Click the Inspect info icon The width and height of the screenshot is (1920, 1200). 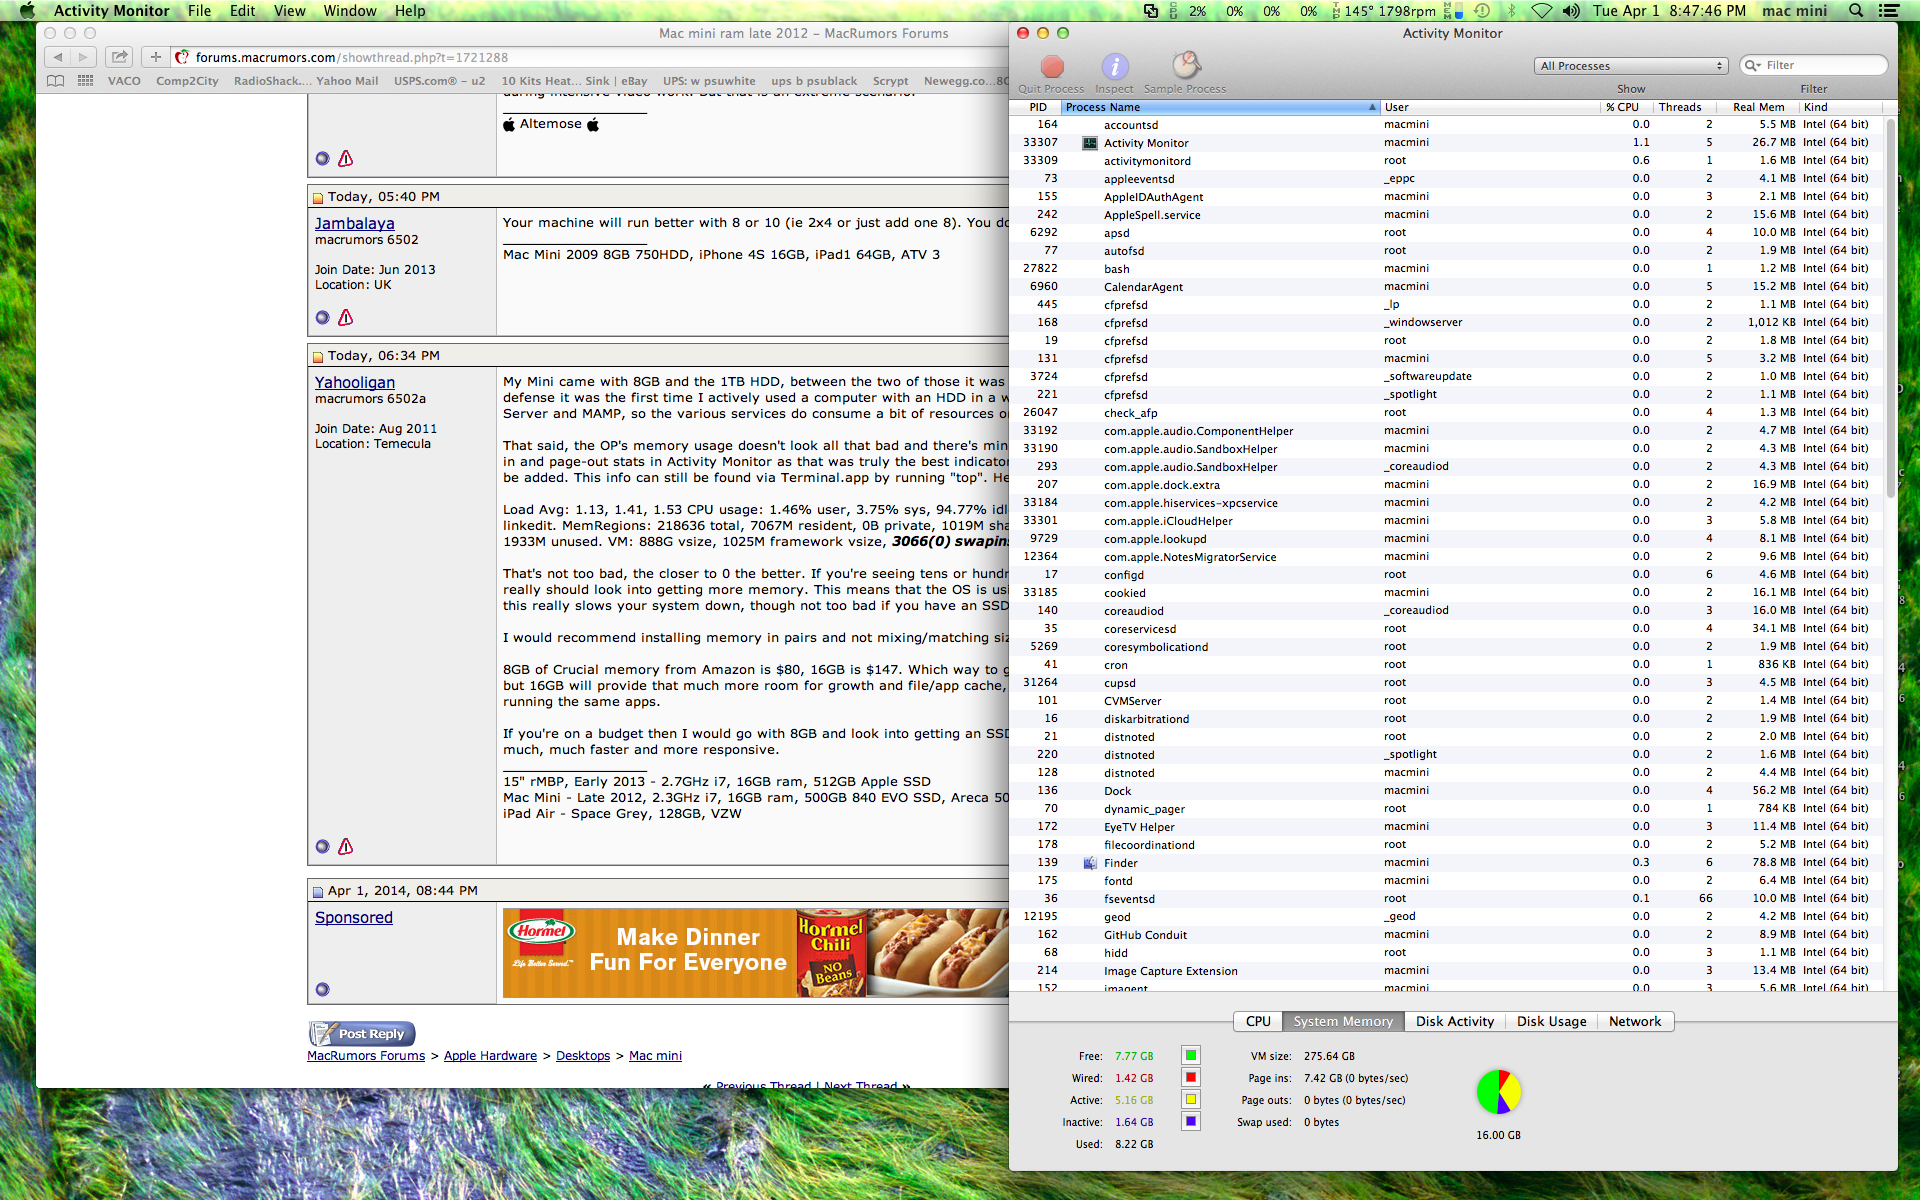point(1114,66)
